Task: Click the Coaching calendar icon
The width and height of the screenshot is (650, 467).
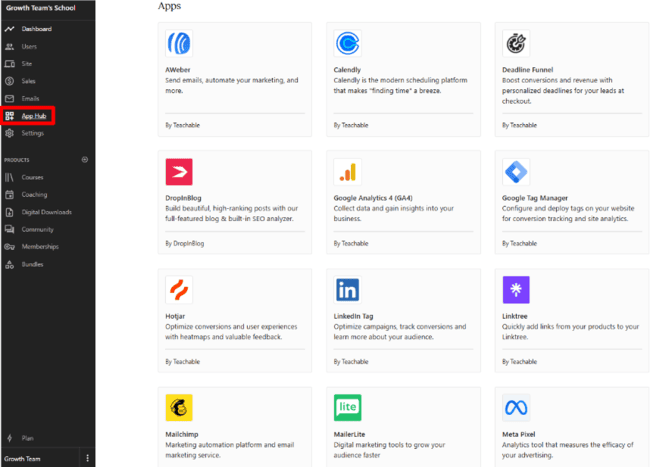Action: point(10,195)
